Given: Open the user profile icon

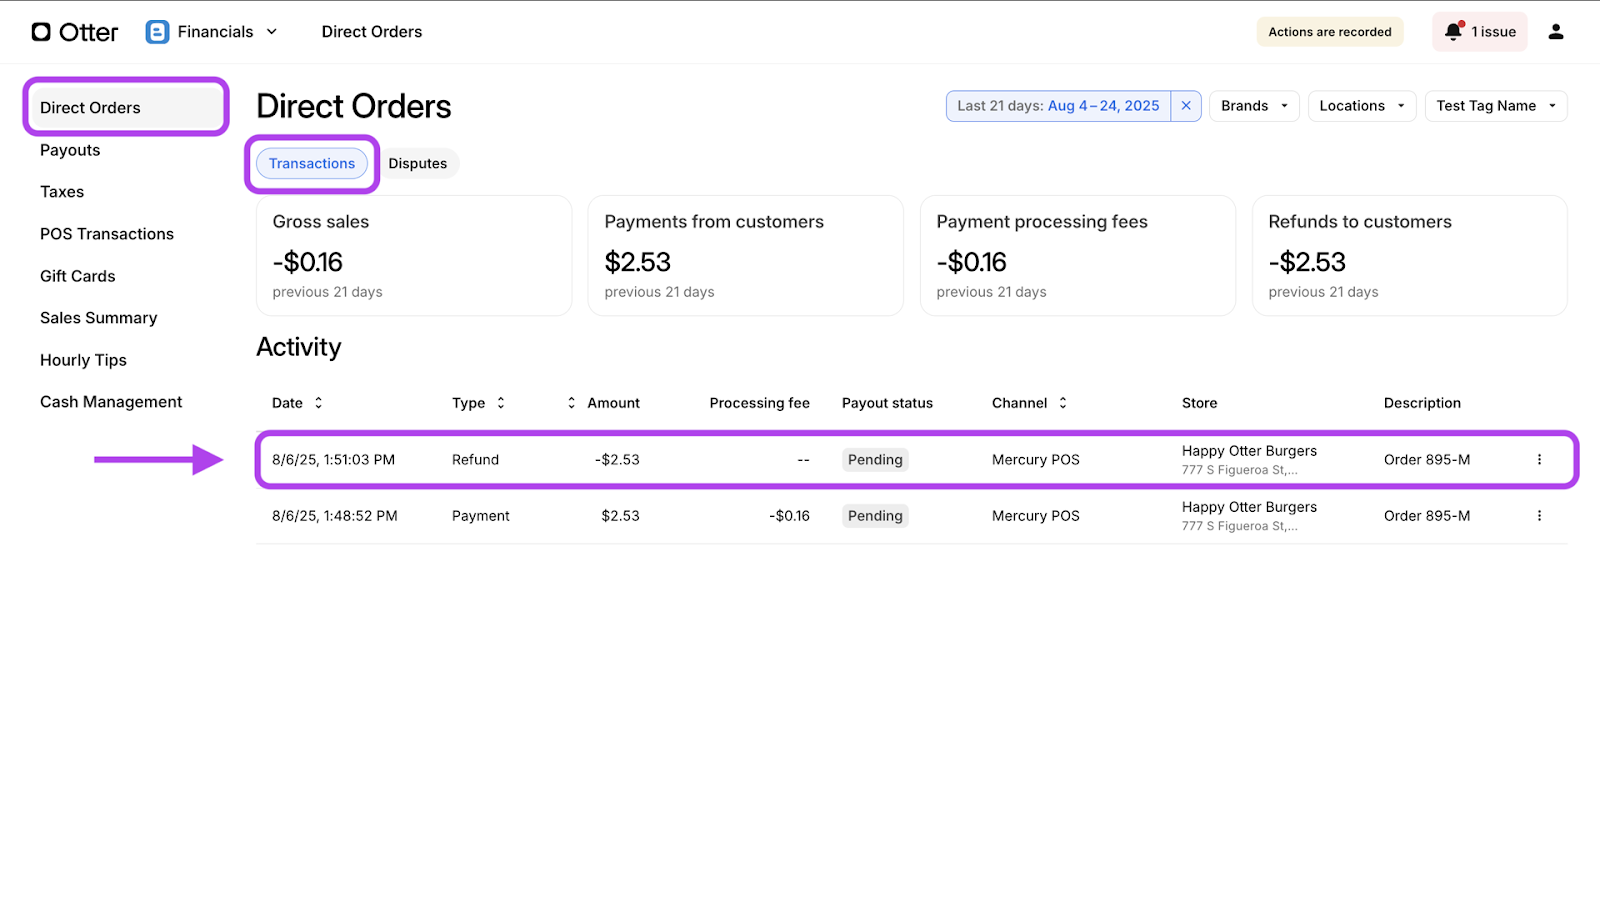Looking at the screenshot, I should coord(1555,32).
